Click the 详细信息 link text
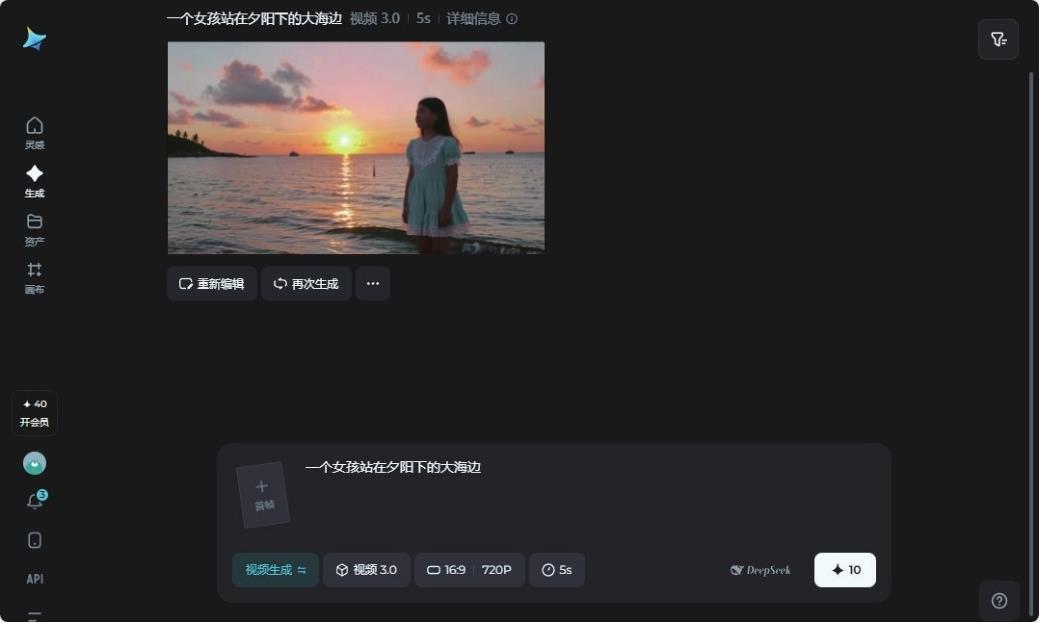Viewport: 1040px width, 623px height. [473, 19]
